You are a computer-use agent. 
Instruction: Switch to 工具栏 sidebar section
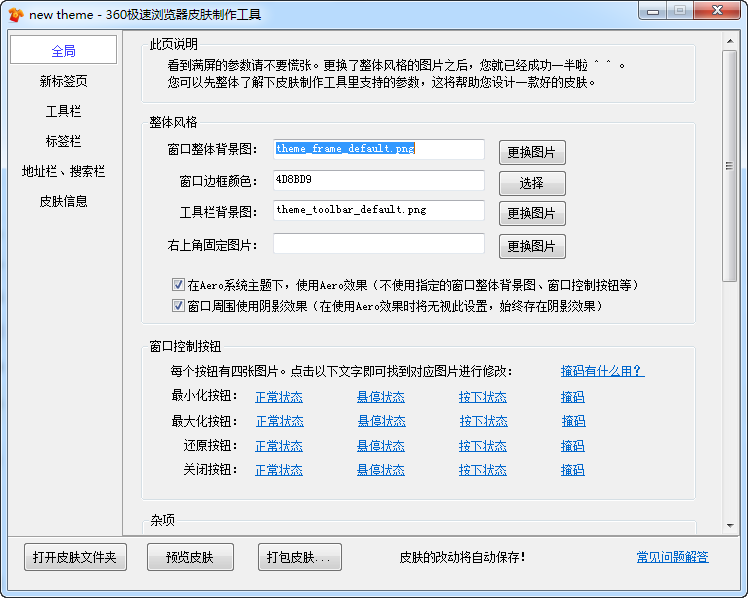(63, 111)
